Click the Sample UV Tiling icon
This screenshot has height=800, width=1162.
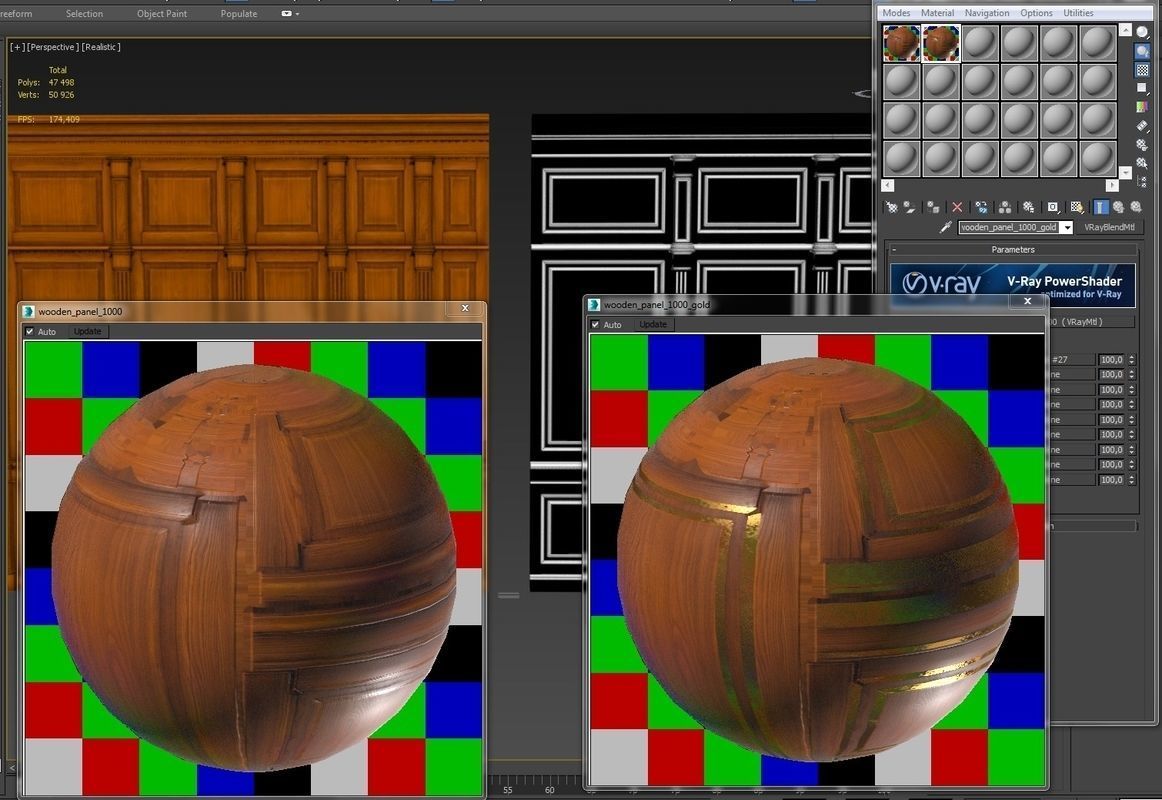[x=1142, y=87]
